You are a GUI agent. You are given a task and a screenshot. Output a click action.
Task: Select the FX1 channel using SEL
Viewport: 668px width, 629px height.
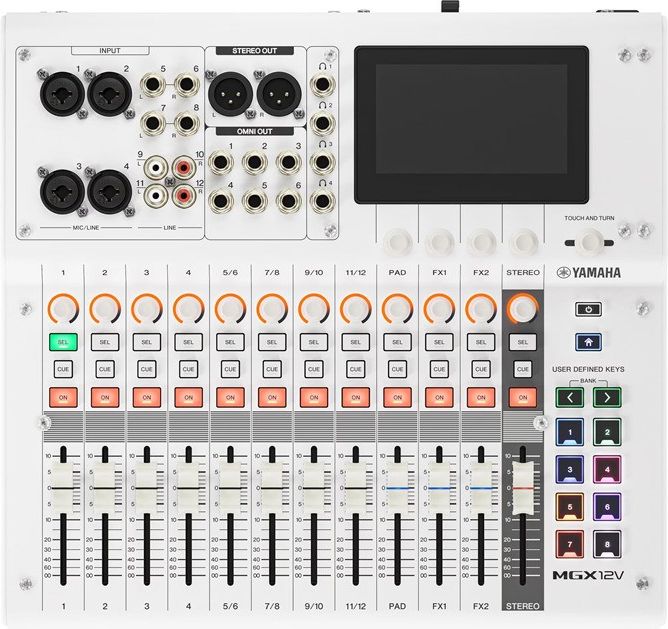point(438,342)
